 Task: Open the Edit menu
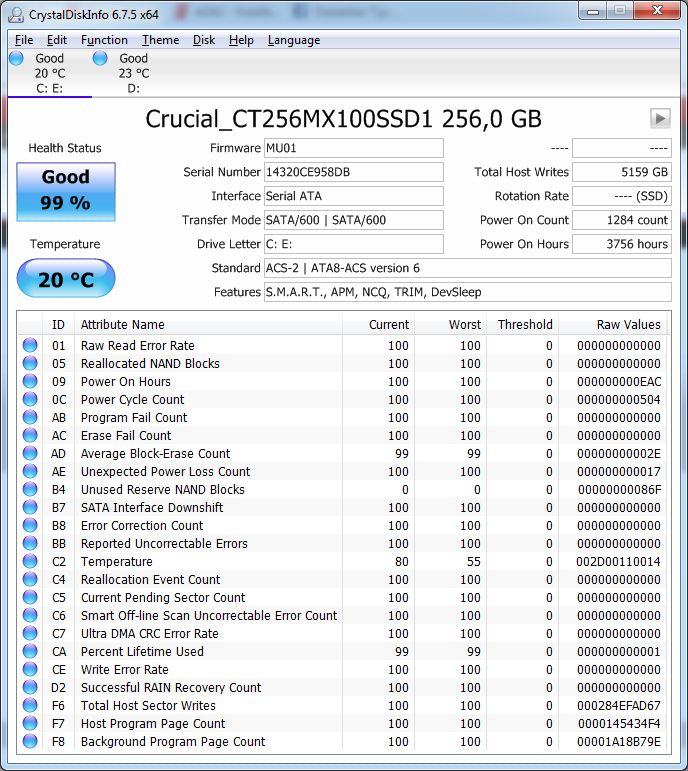point(57,40)
